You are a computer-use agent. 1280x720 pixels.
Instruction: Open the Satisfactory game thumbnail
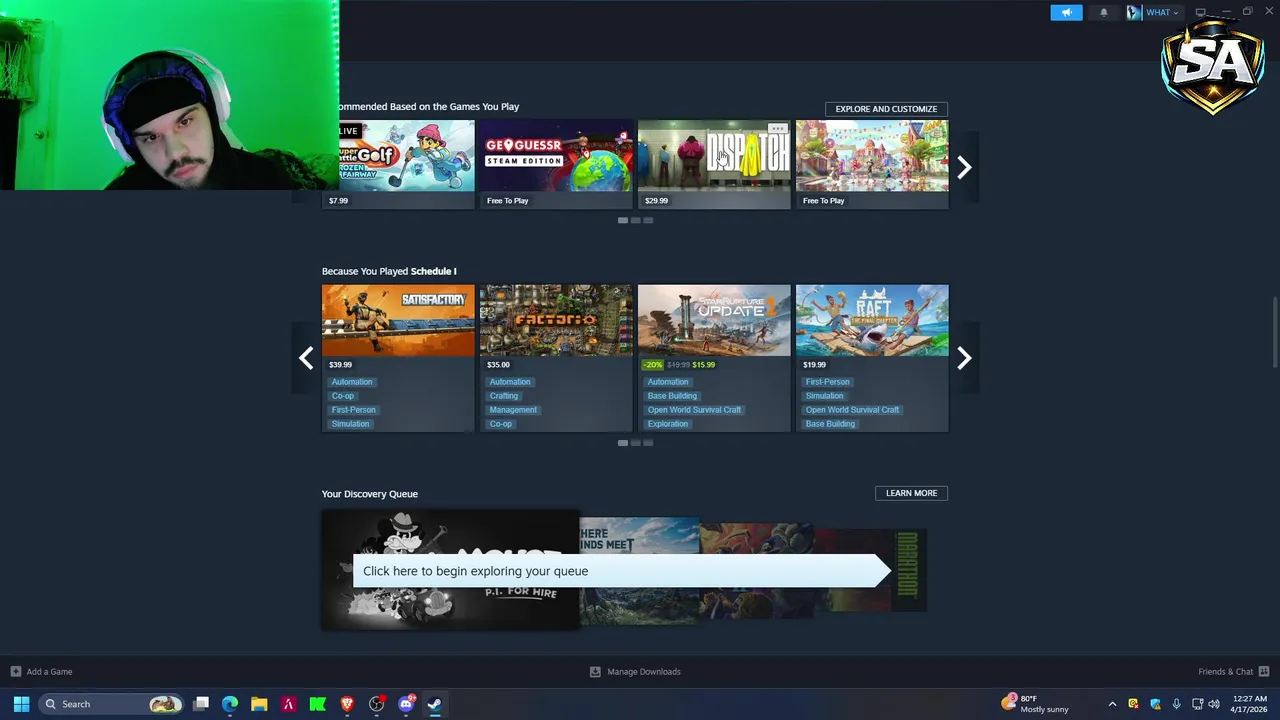[x=398, y=320]
